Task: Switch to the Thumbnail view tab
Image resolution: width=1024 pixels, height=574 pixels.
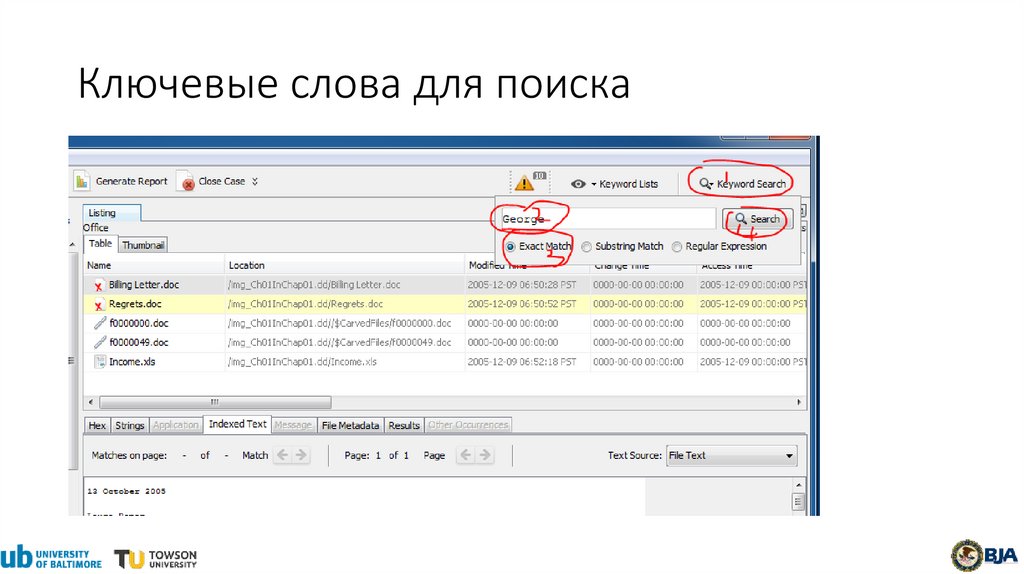Action: [143, 245]
